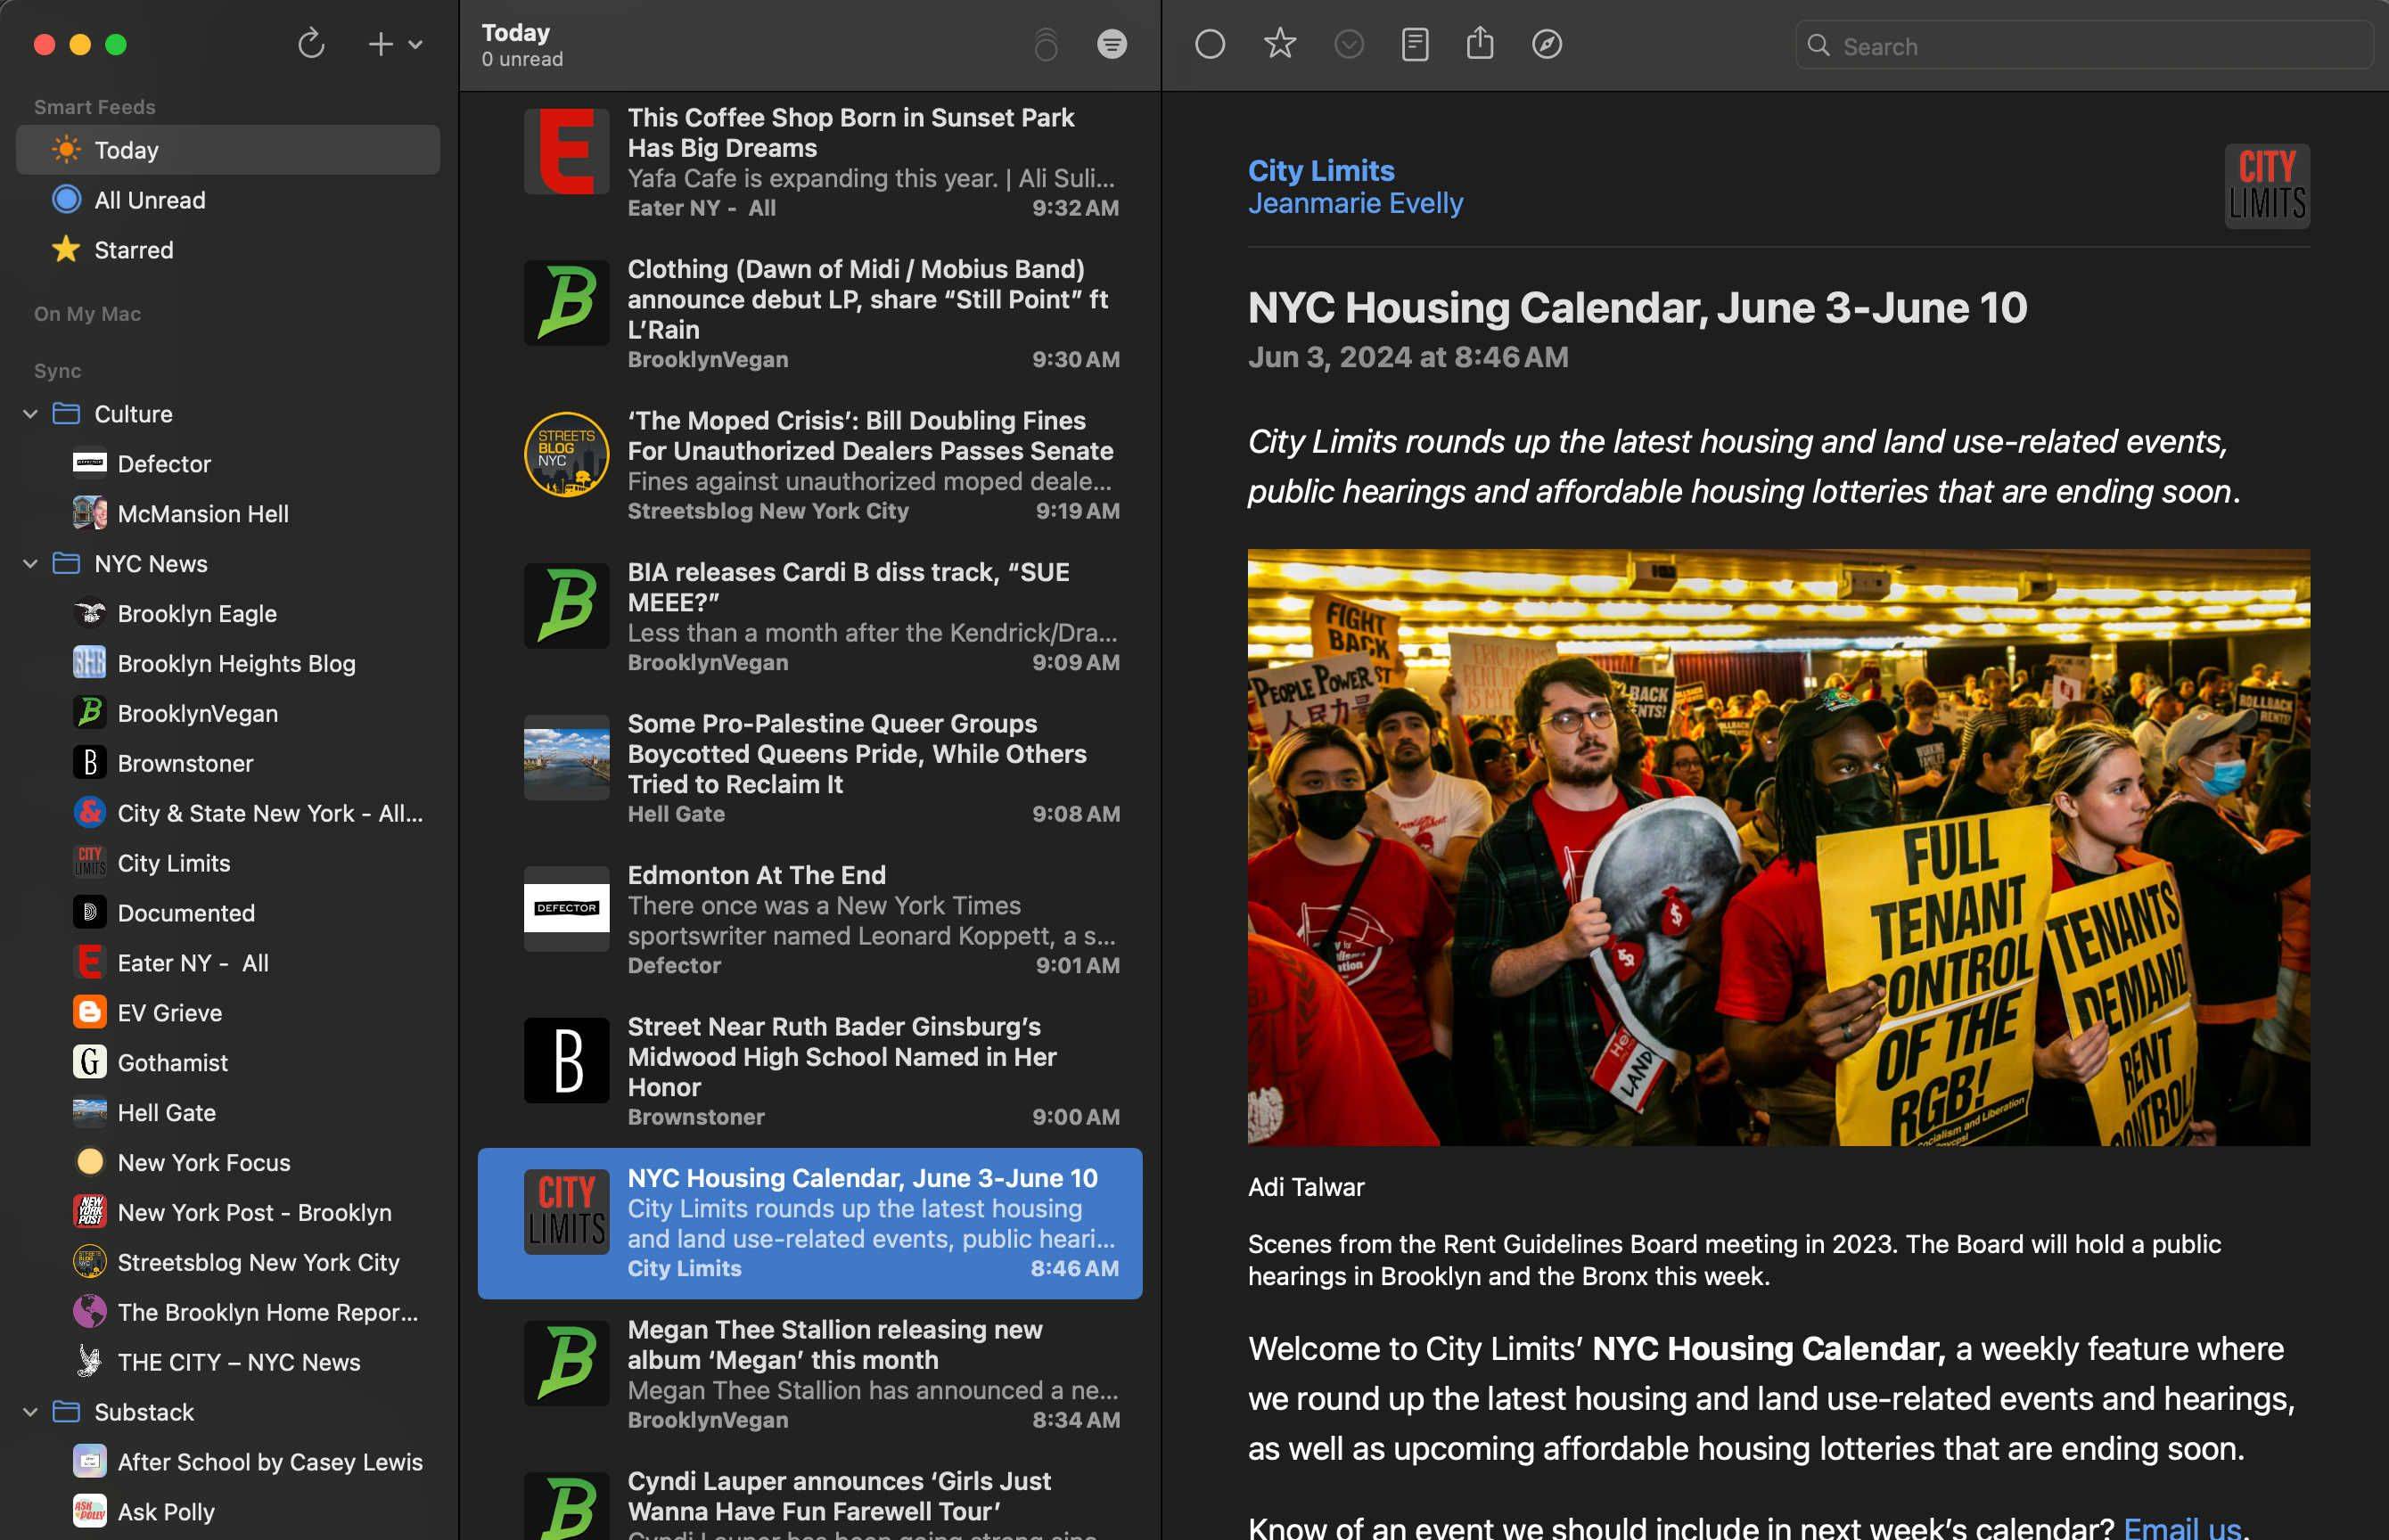2389x1540 pixels.
Task: Click the tenant protest photo in the article
Action: 1779,847
